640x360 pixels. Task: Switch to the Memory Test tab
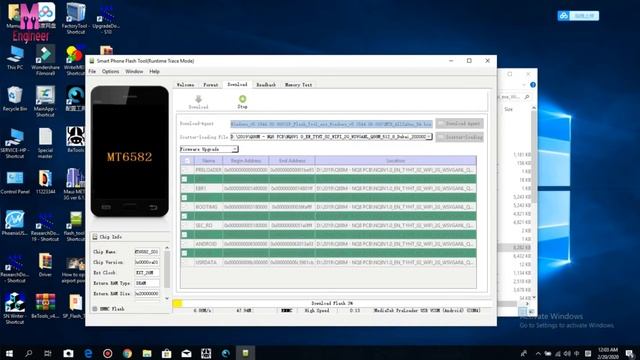[298, 85]
